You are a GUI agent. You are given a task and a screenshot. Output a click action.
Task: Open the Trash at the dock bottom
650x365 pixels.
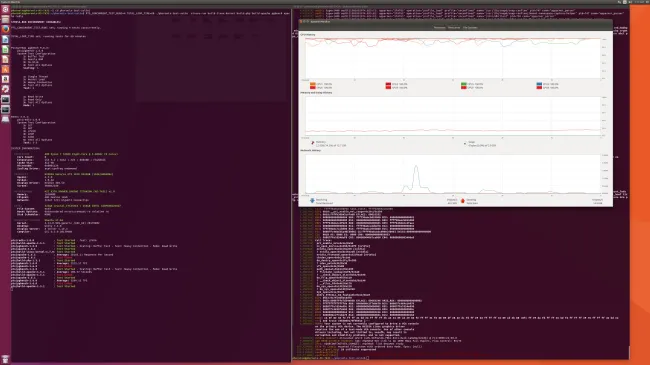tap(5, 359)
